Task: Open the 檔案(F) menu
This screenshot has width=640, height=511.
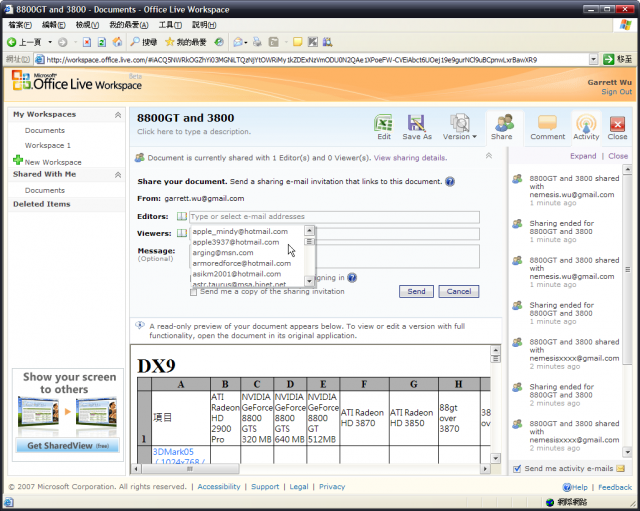Action: coord(20,25)
